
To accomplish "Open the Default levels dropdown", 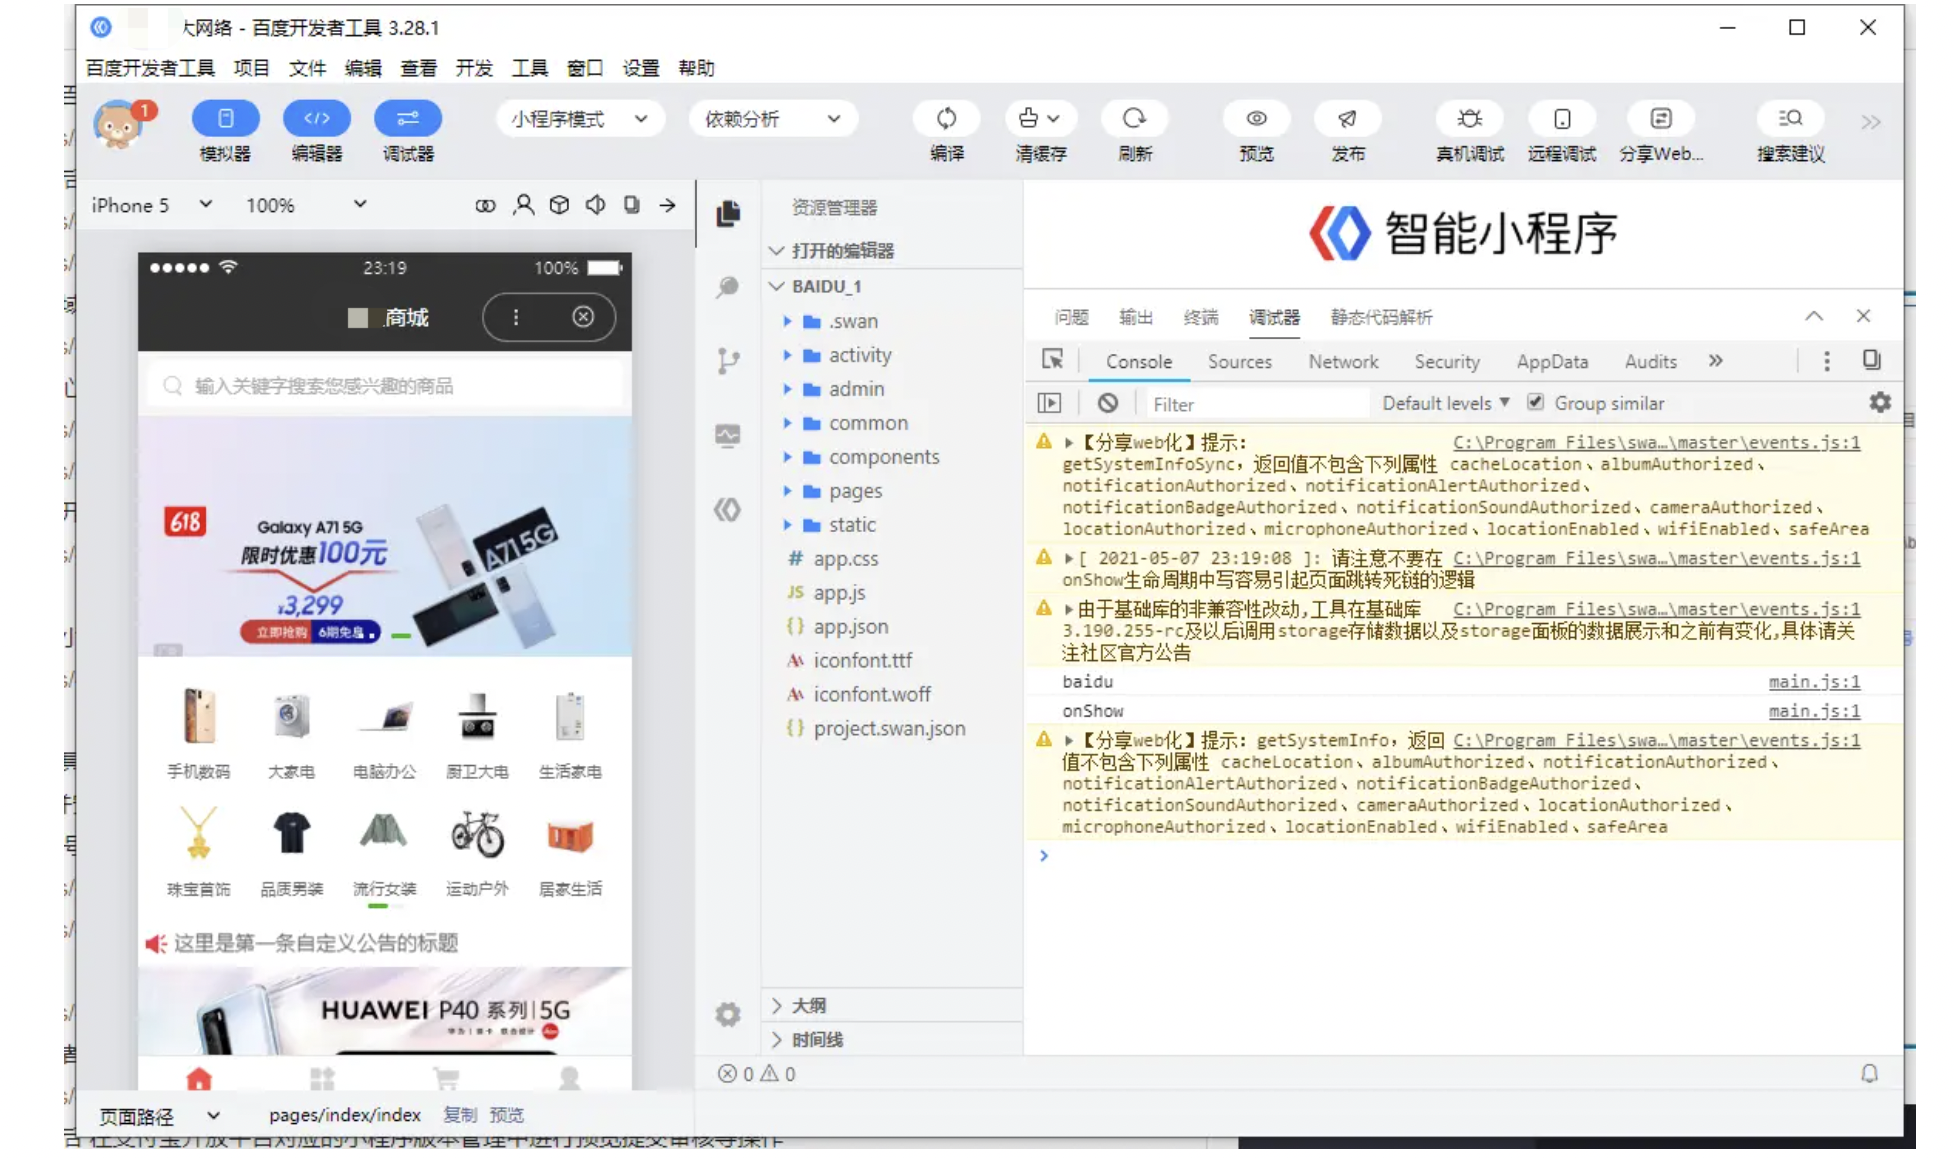I will click(x=1445, y=403).
